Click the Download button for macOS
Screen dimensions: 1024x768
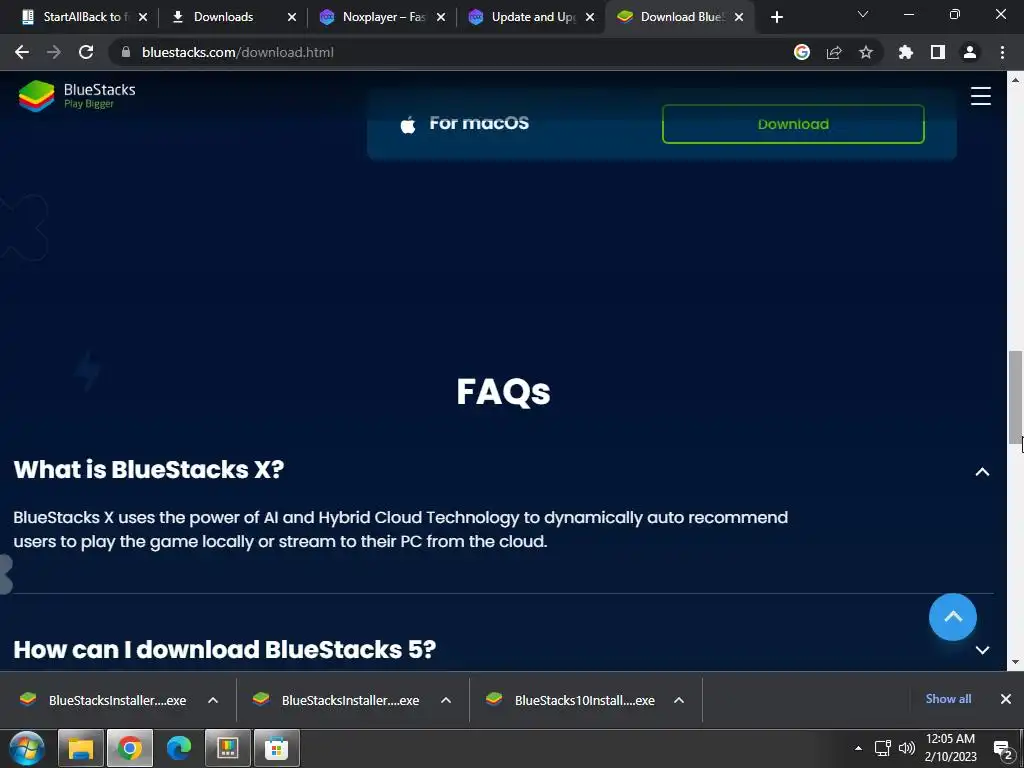[793, 124]
